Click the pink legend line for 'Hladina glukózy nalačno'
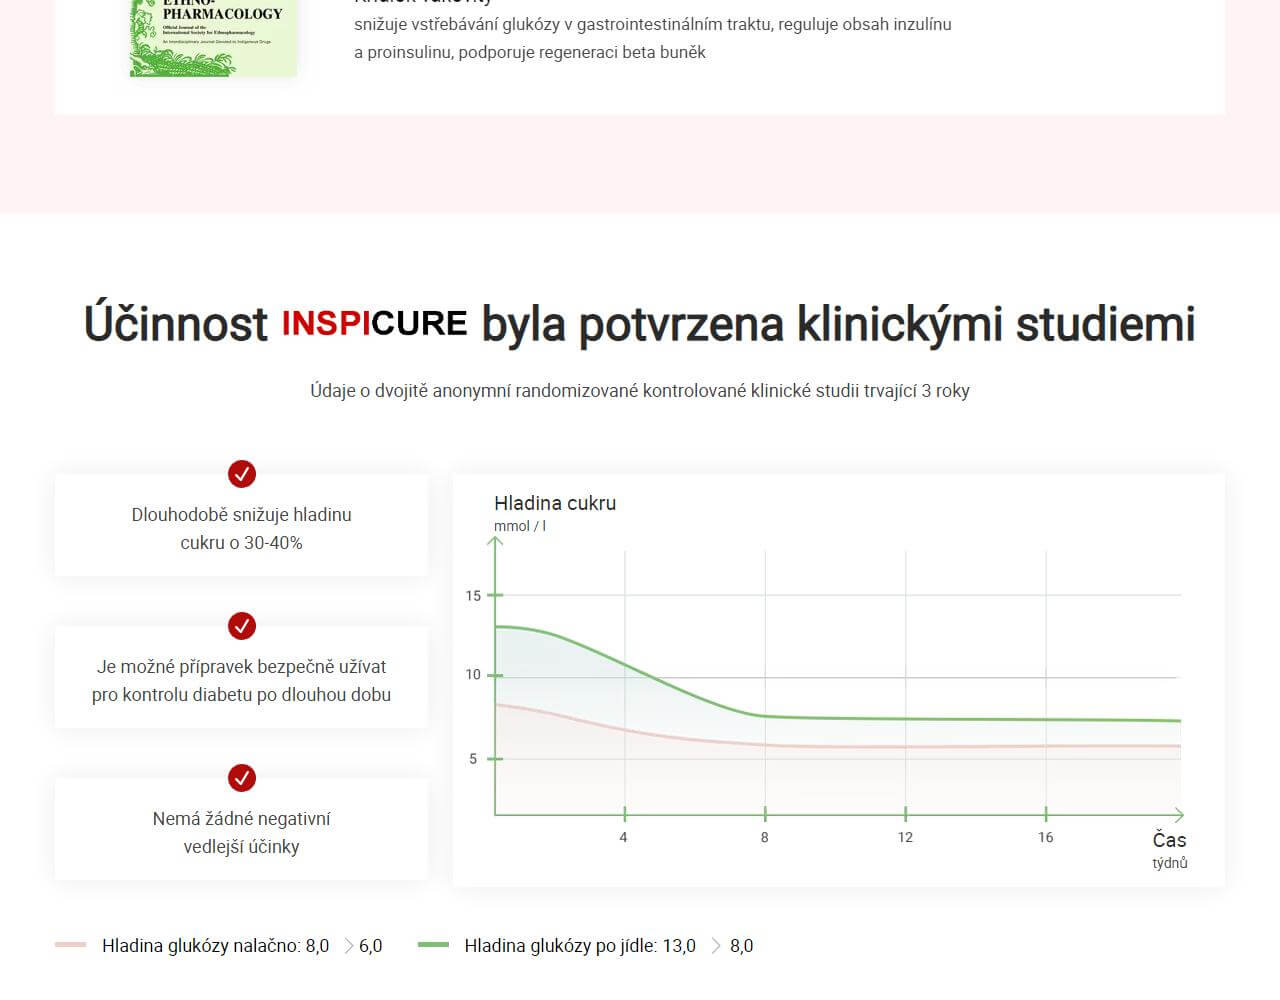1280x1000 pixels. tap(70, 945)
